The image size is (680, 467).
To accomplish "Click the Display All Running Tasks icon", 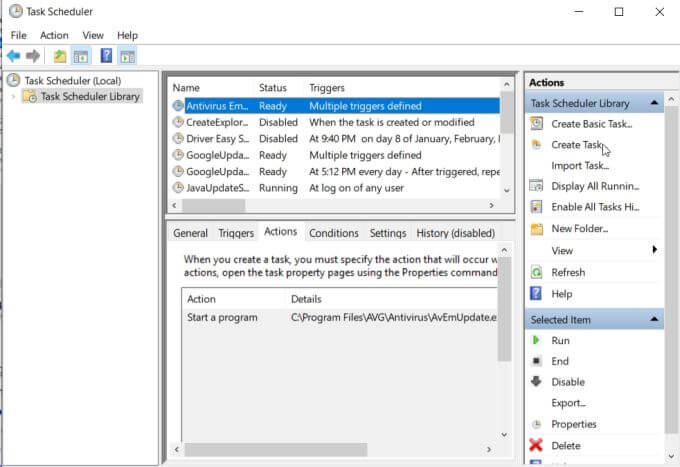I will (536, 186).
